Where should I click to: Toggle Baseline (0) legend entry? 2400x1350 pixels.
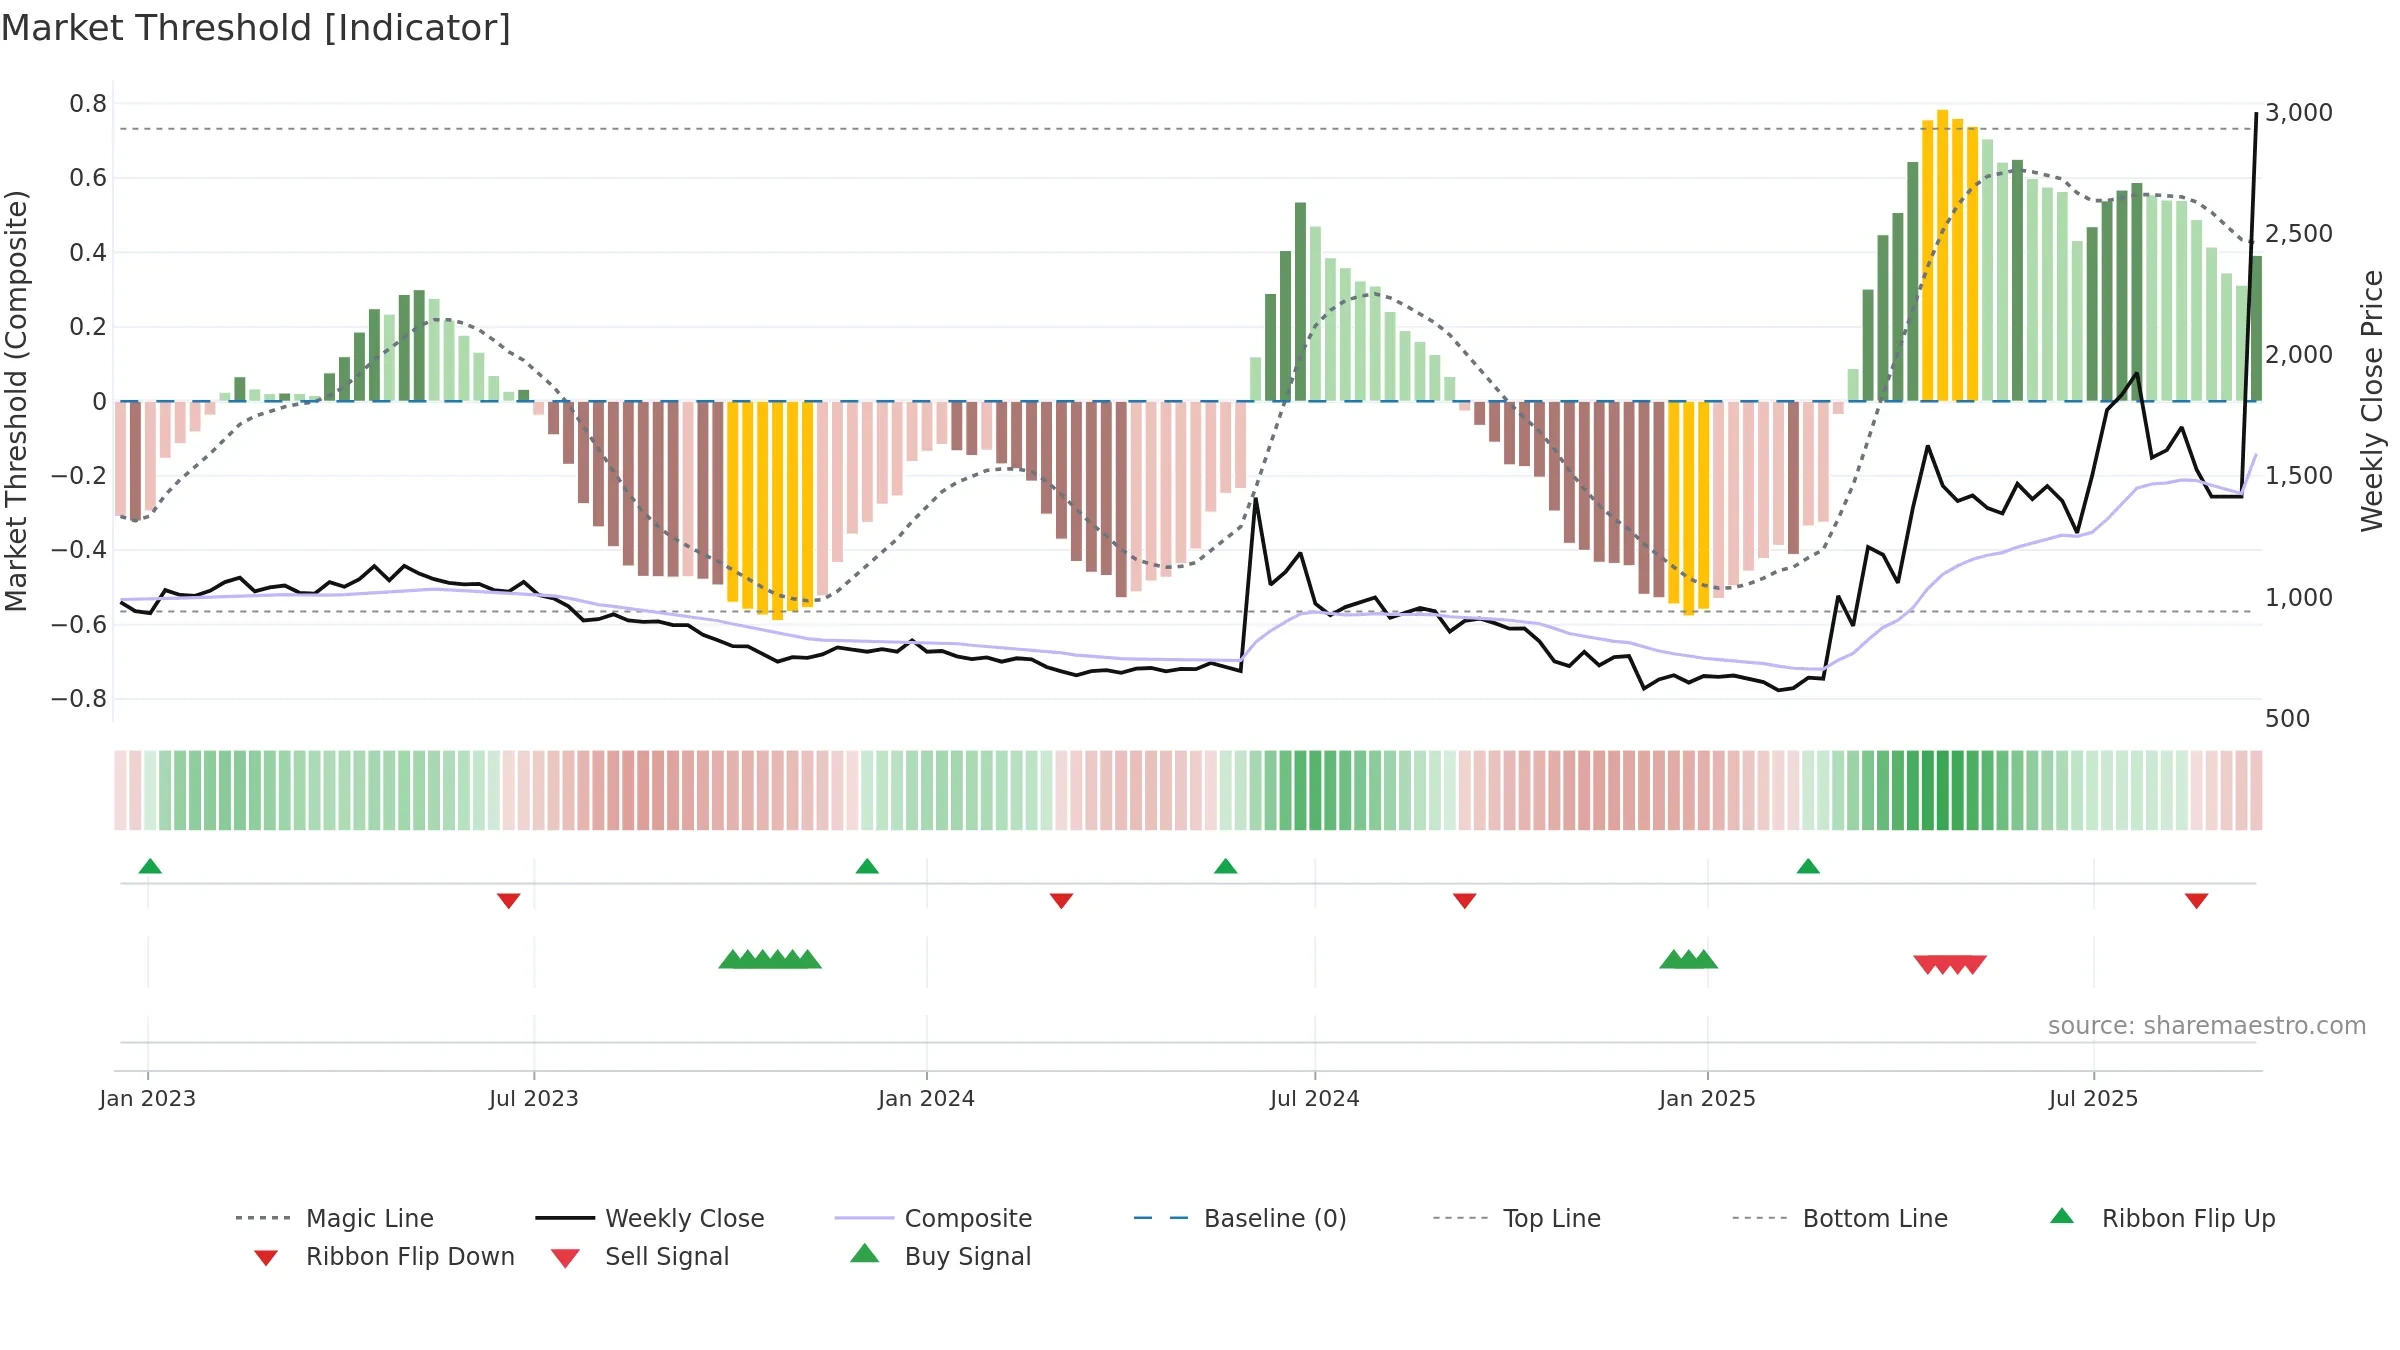click(1240, 1218)
